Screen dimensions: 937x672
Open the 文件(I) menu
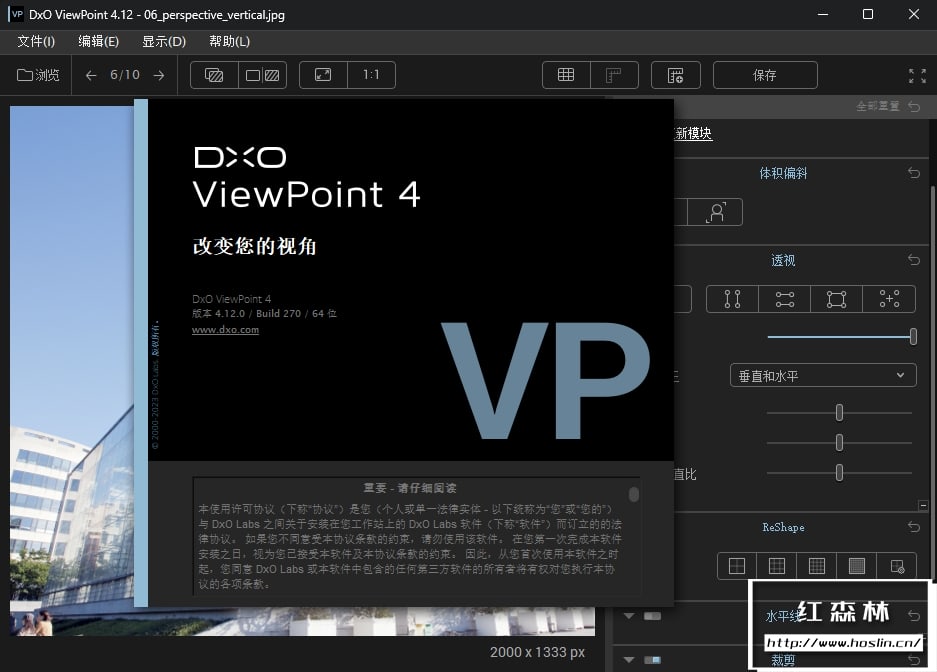click(36, 41)
